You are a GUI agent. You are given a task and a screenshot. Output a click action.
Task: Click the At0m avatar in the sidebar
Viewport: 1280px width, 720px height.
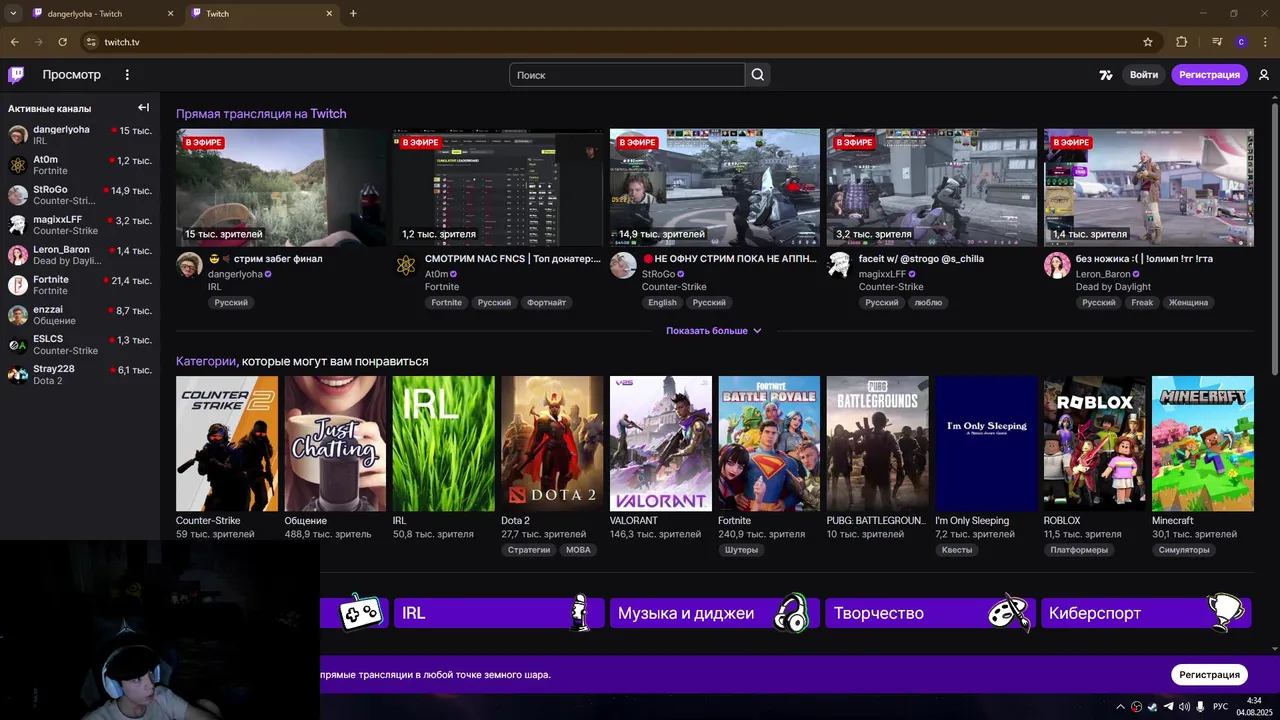[x=18, y=165]
